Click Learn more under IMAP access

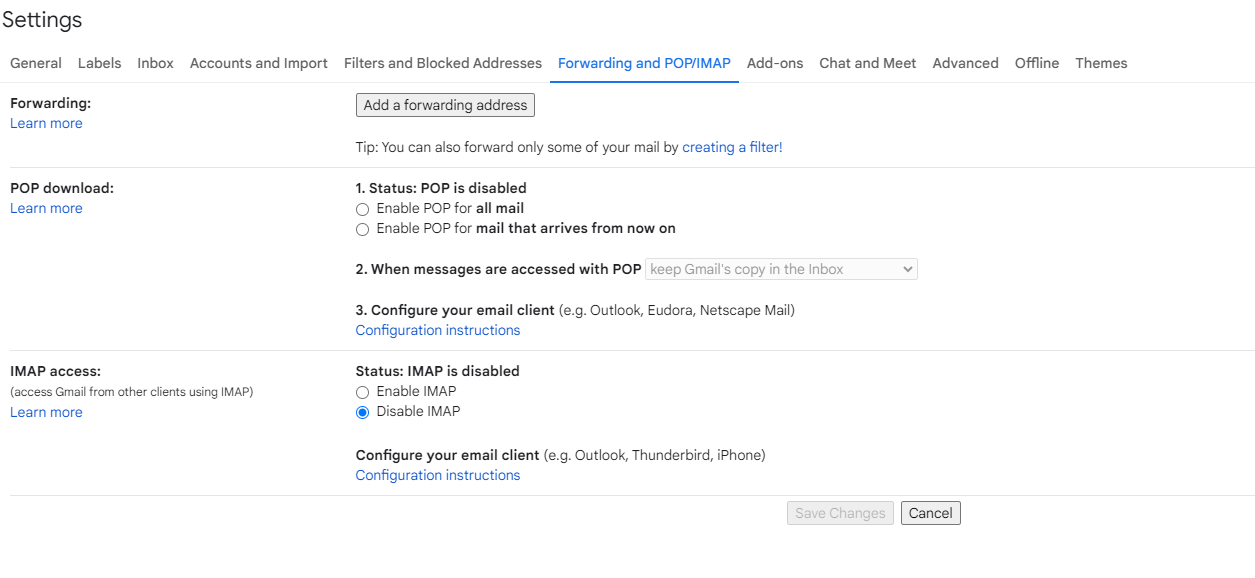(x=46, y=412)
